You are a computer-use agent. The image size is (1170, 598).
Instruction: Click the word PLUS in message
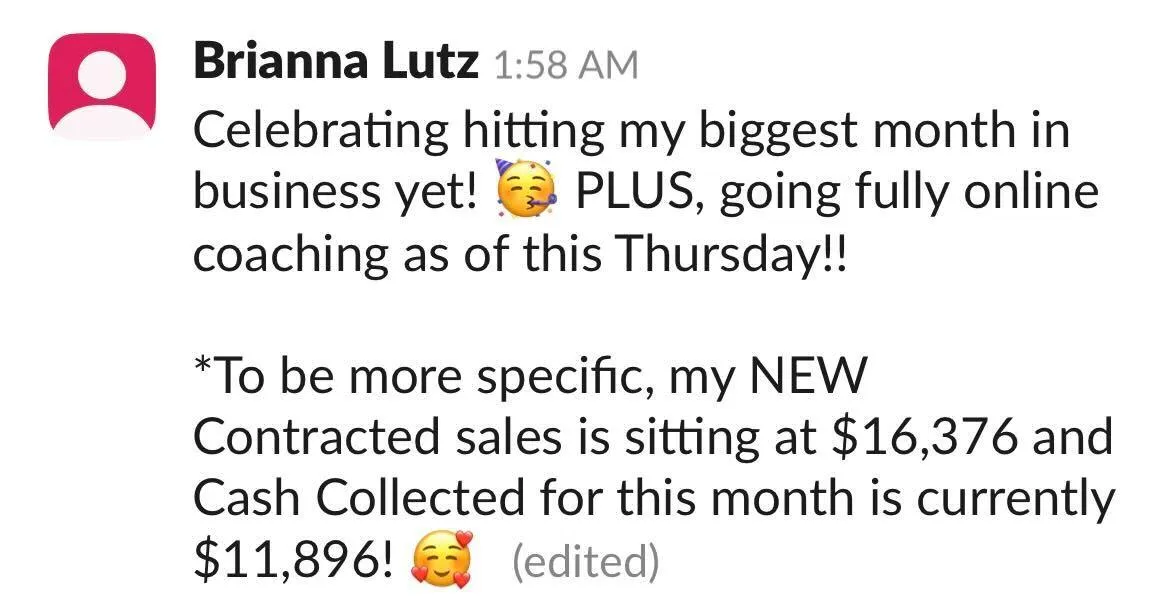pyautogui.click(x=637, y=192)
